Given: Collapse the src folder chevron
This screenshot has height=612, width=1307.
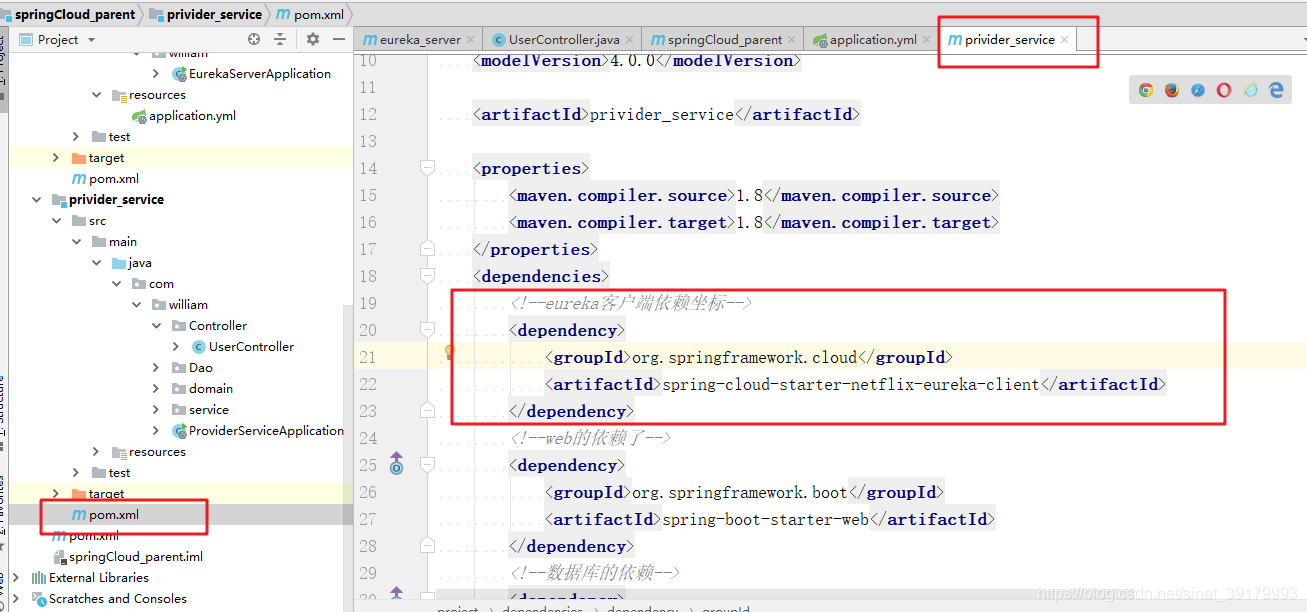Looking at the screenshot, I should (x=57, y=221).
